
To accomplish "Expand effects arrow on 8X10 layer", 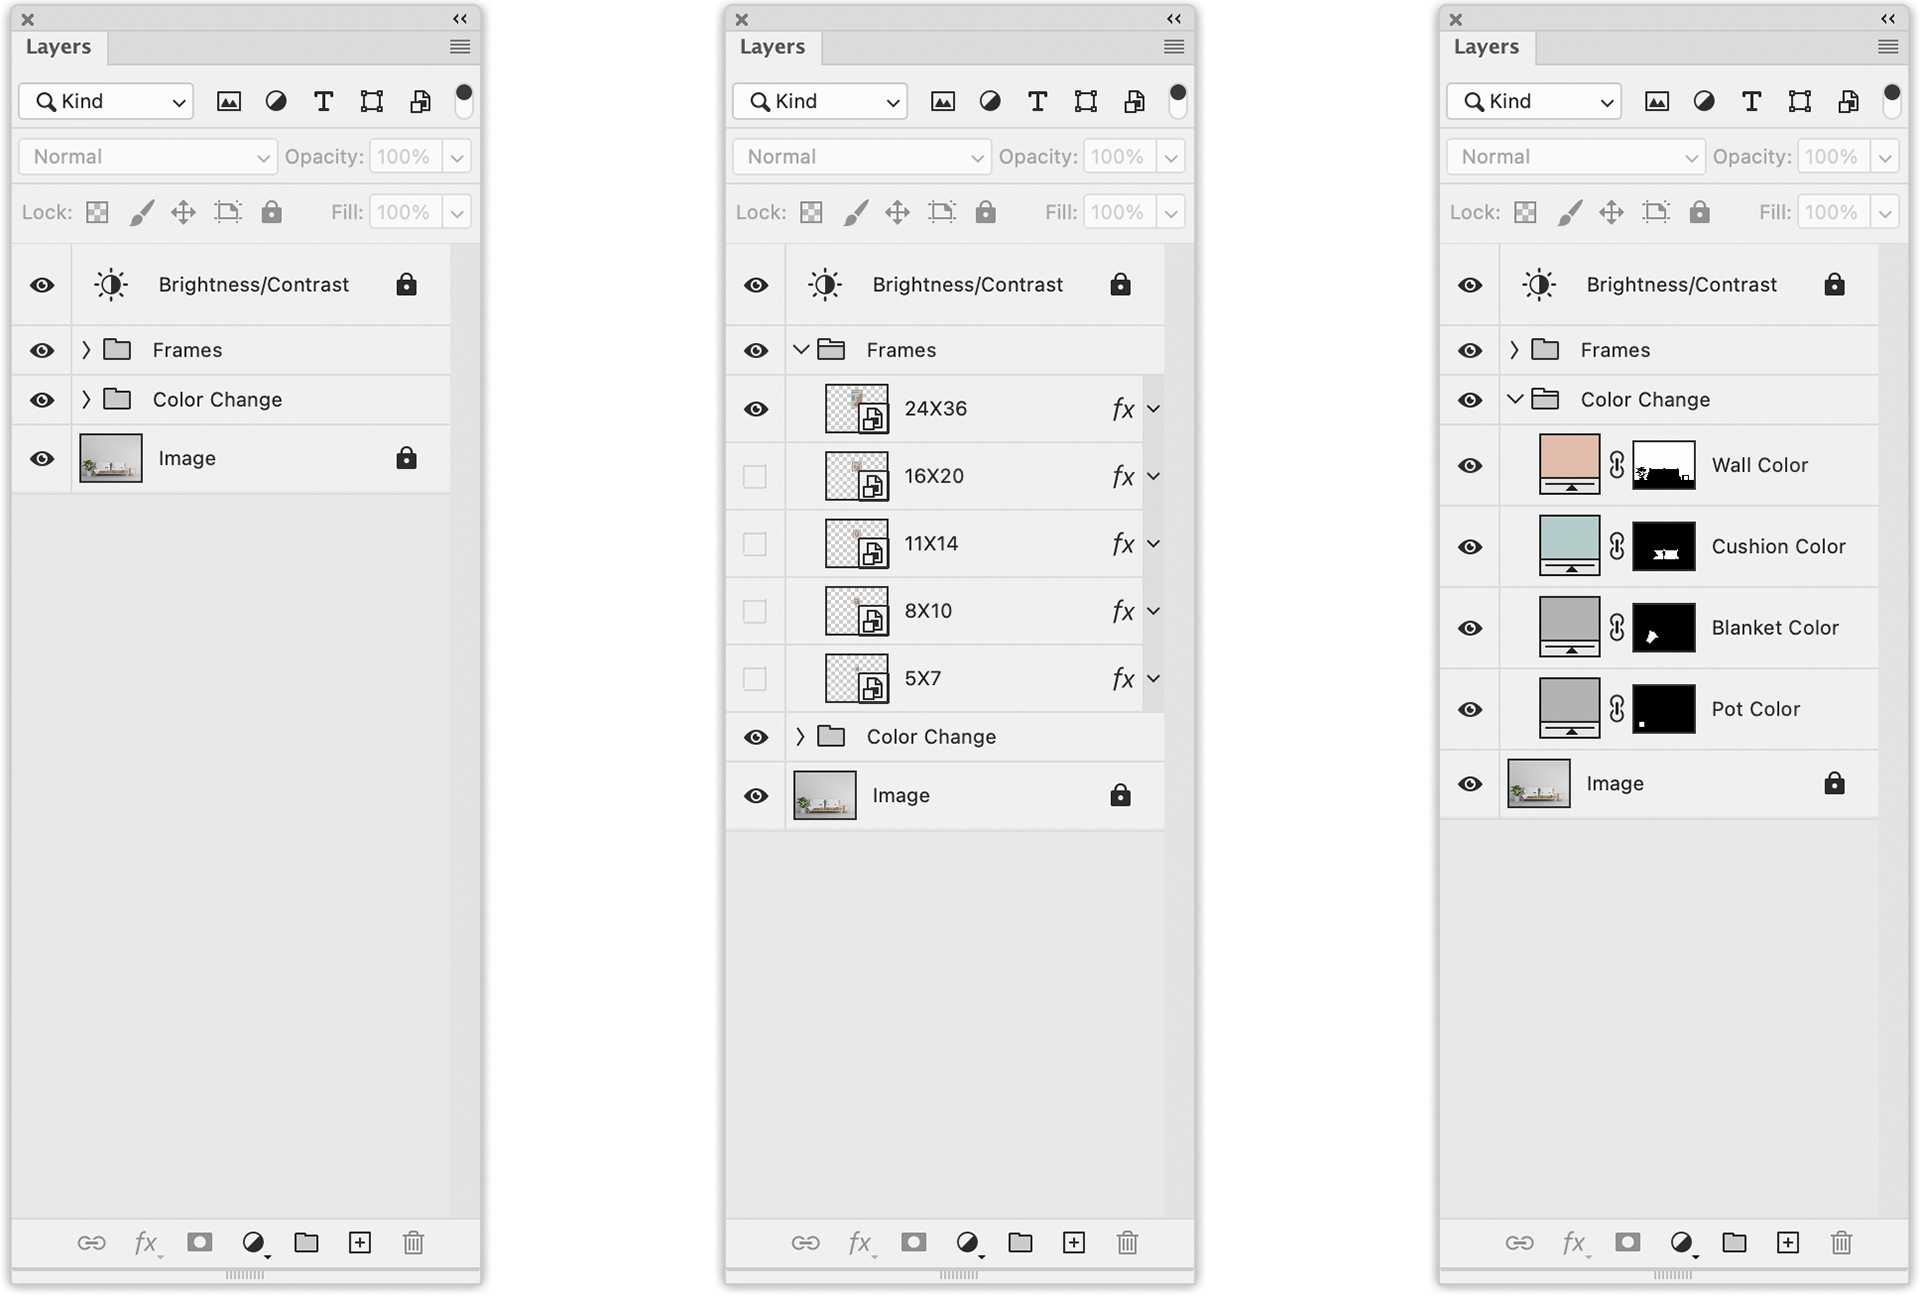I will (x=1153, y=611).
